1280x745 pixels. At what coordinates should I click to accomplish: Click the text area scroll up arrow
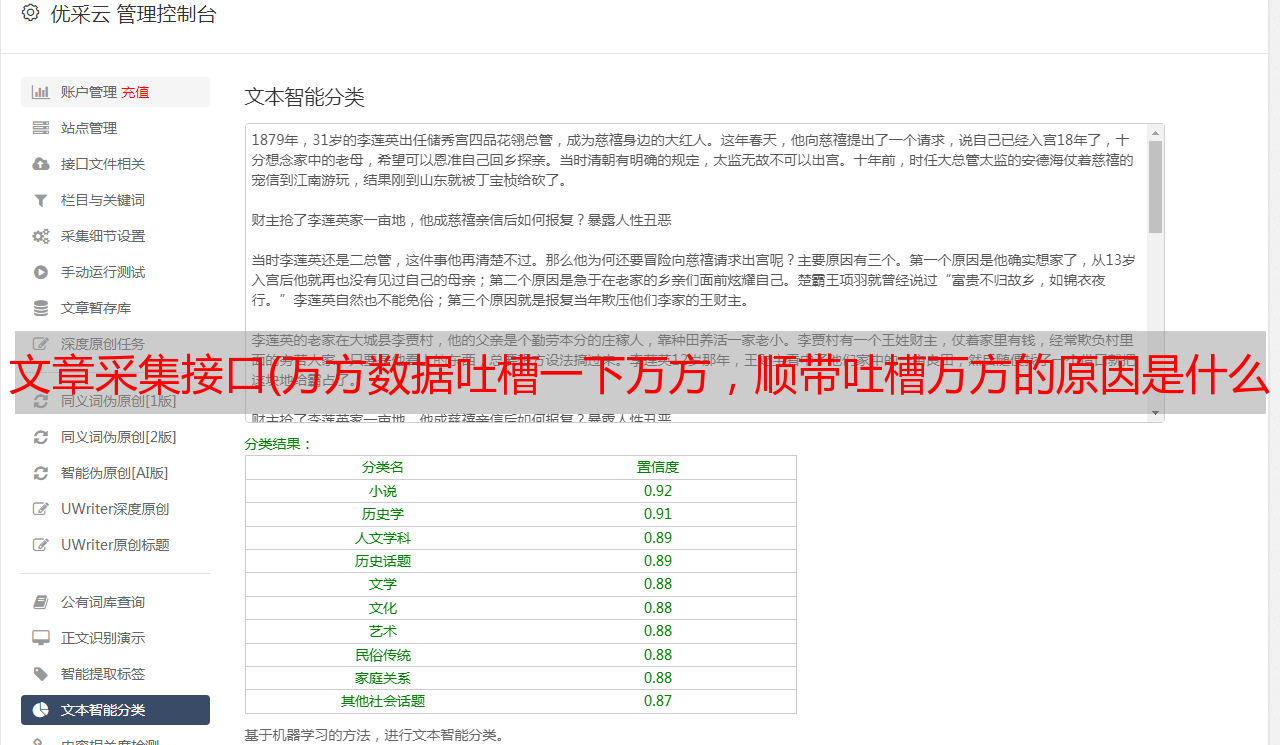coord(1155,132)
